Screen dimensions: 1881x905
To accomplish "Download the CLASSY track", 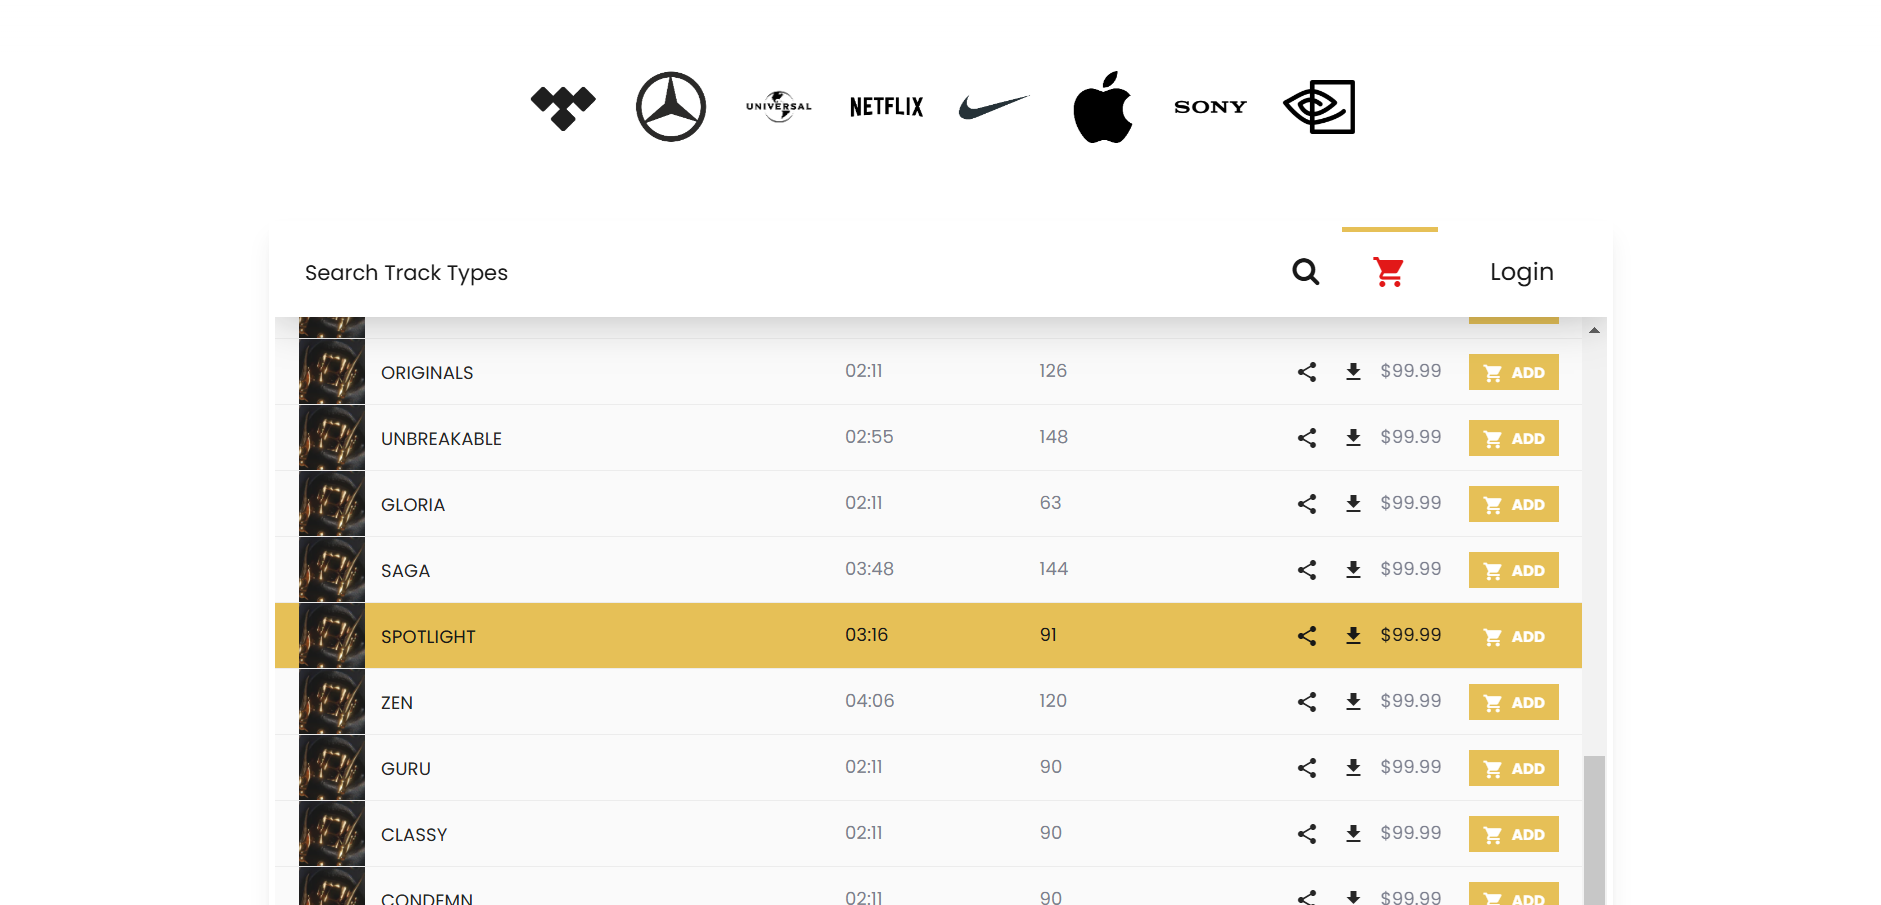I will (x=1353, y=834).
